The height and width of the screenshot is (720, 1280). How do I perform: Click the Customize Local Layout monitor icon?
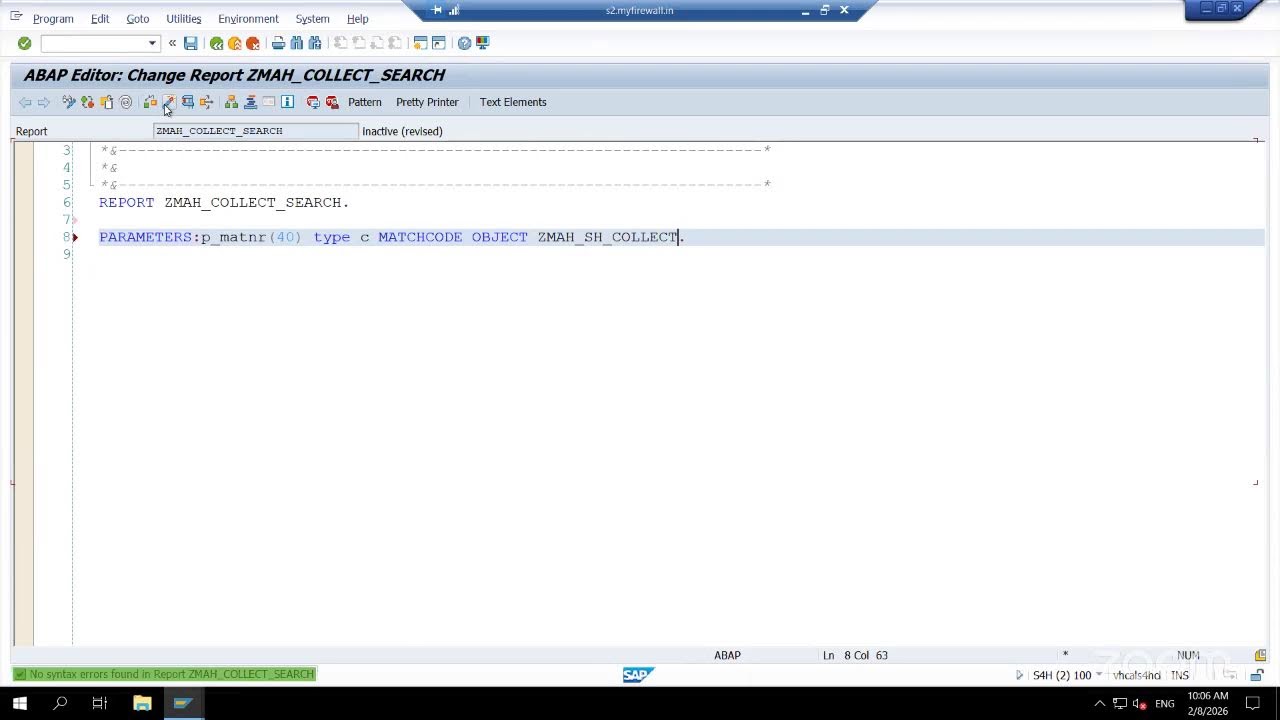pos(483,43)
